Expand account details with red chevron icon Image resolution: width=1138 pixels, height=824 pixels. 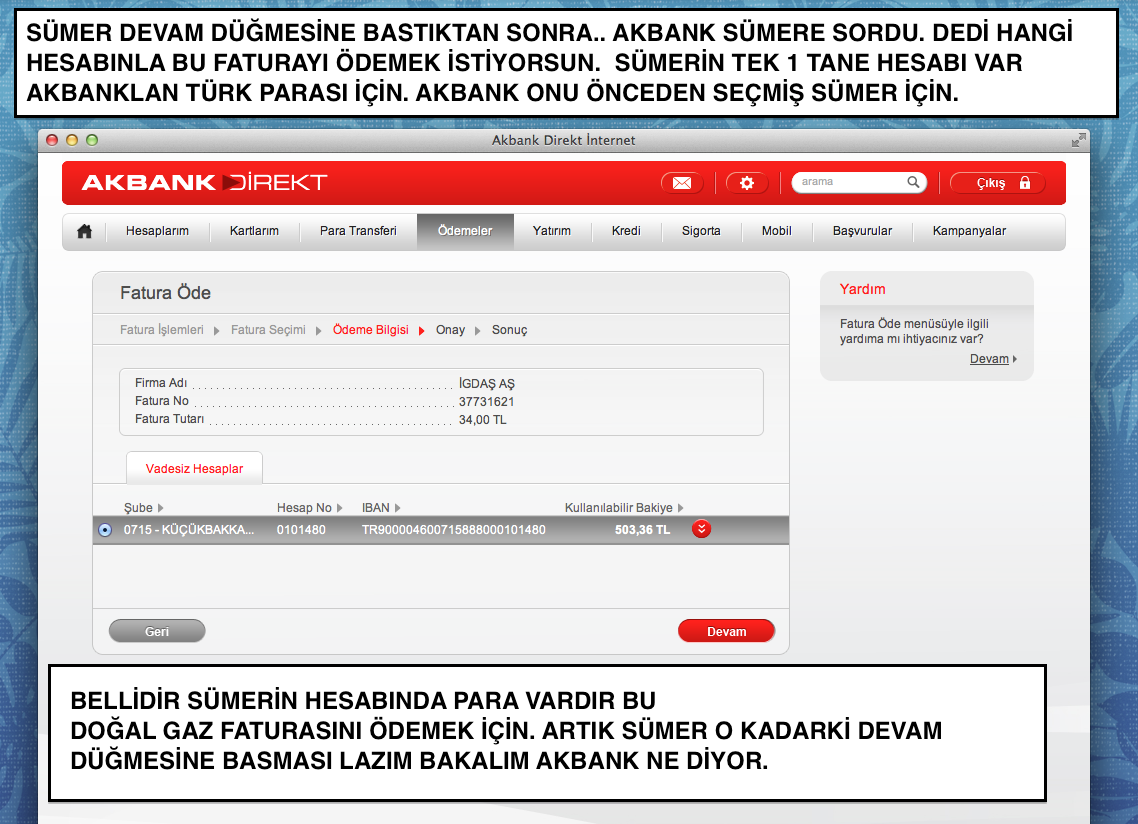pos(701,529)
